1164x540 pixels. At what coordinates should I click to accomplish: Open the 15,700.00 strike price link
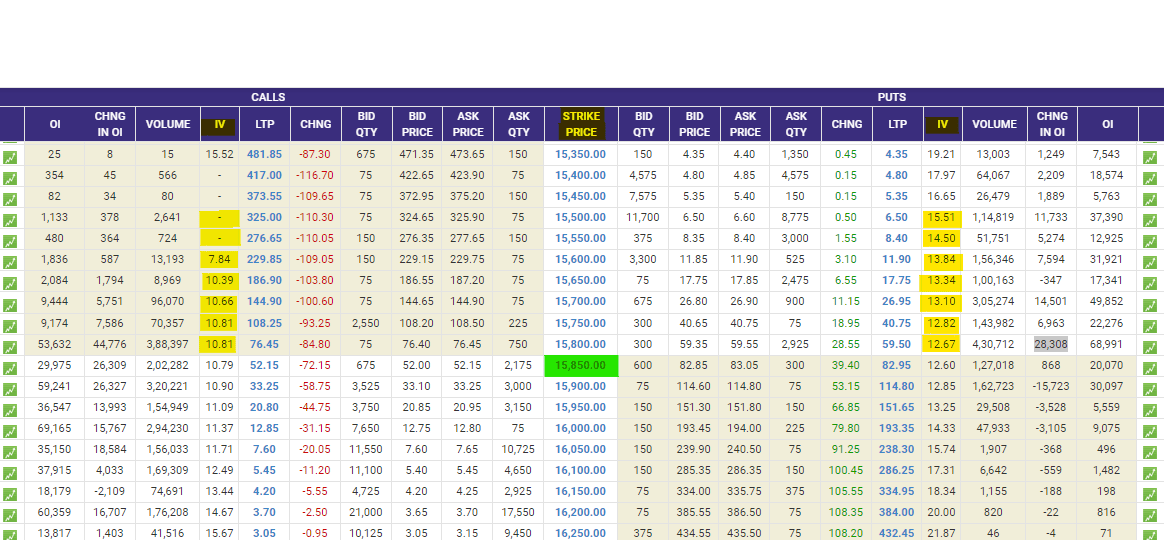(x=581, y=302)
